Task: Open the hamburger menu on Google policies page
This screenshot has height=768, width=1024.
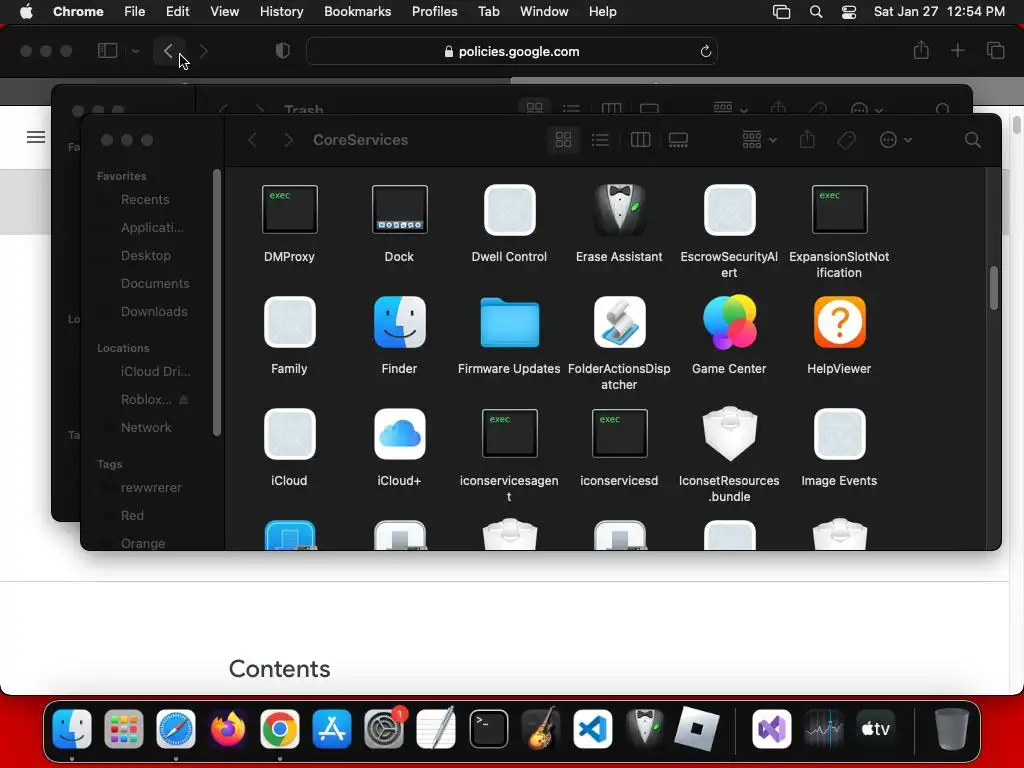Action: 36,136
